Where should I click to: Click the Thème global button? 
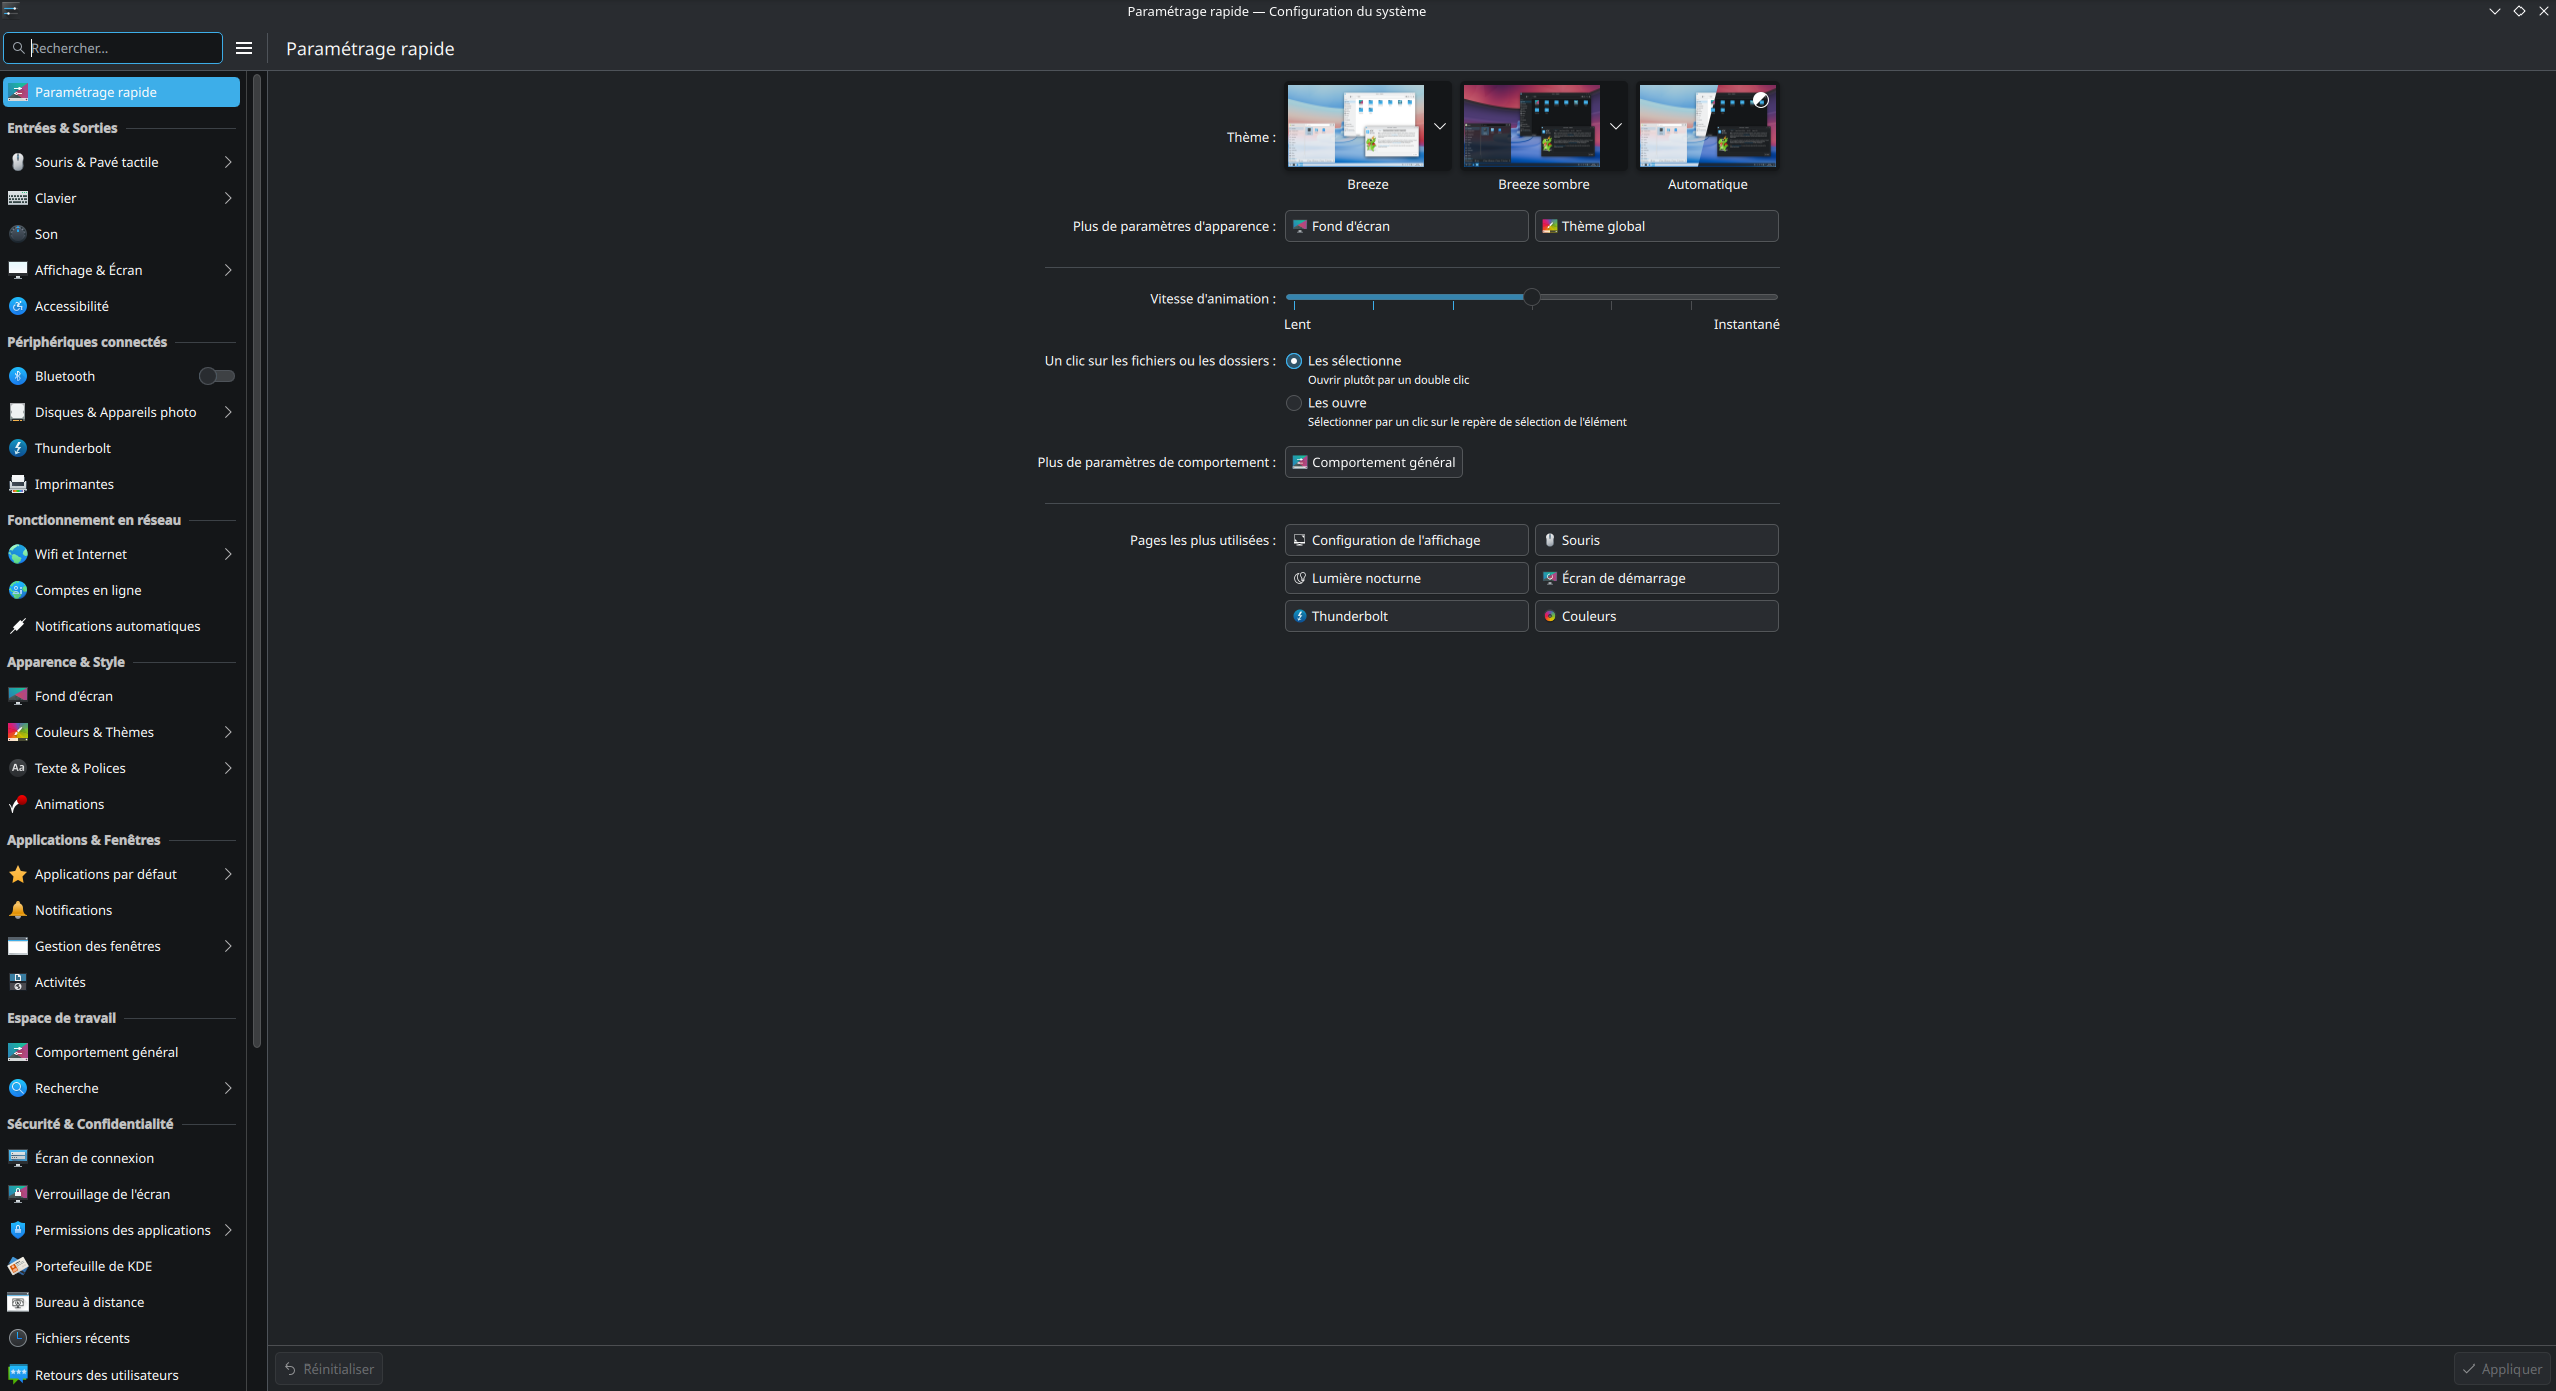1656,226
